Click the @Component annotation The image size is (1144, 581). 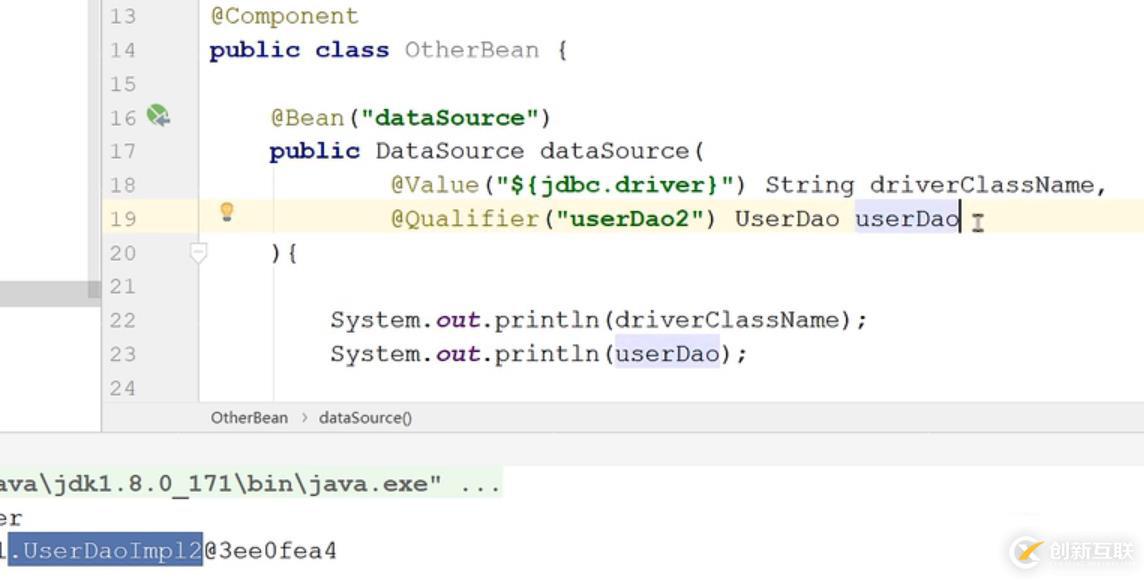[285, 16]
